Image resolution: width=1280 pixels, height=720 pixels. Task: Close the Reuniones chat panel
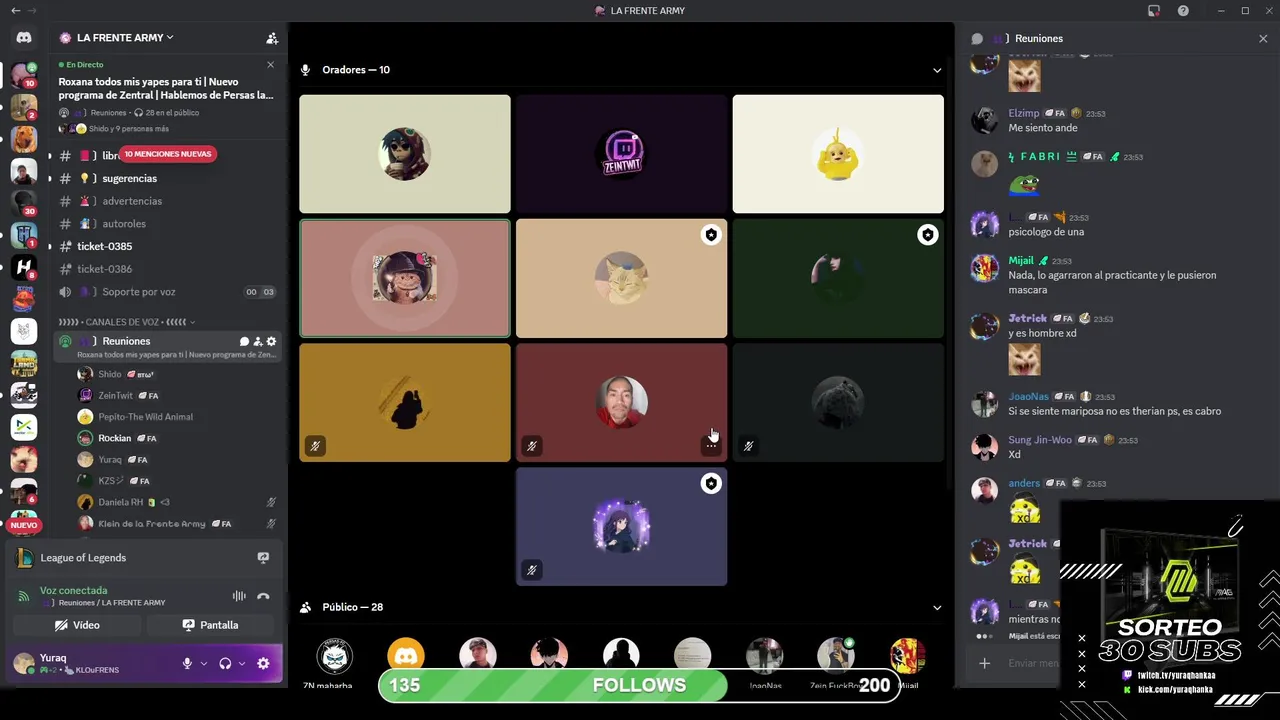[x=1263, y=38]
